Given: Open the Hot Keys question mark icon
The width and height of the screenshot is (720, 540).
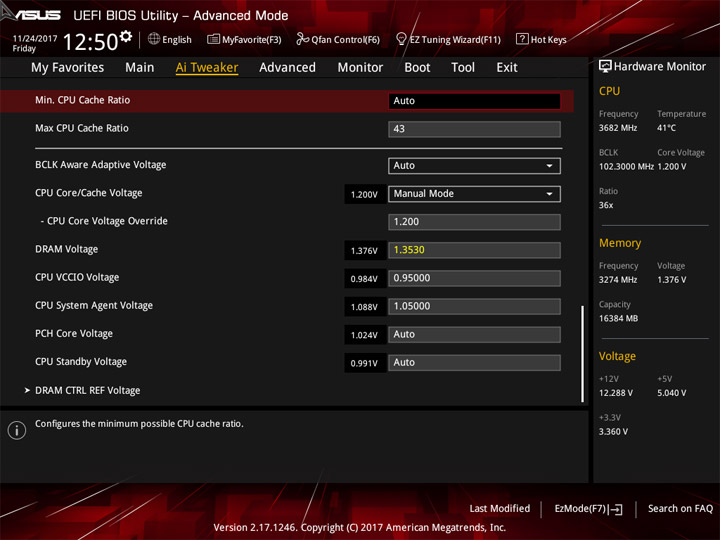Looking at the screenshot, I should pyautogui.click(x=522, y=39).
